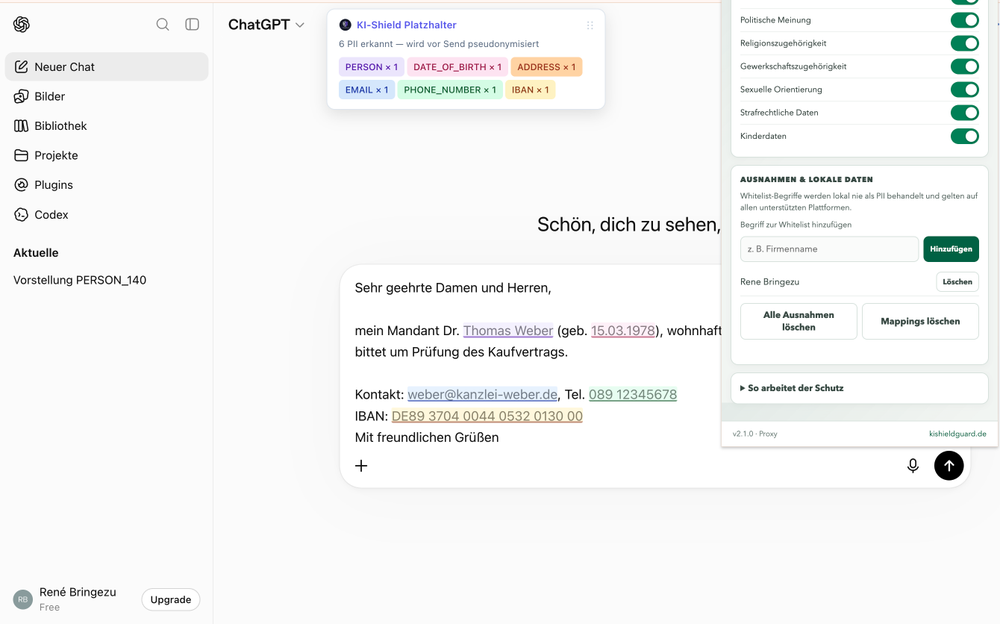Click highlighted name Thomas Weber
Image resolution: width=1000 pixels, height=624 pixels.
(x=508, y=331)
